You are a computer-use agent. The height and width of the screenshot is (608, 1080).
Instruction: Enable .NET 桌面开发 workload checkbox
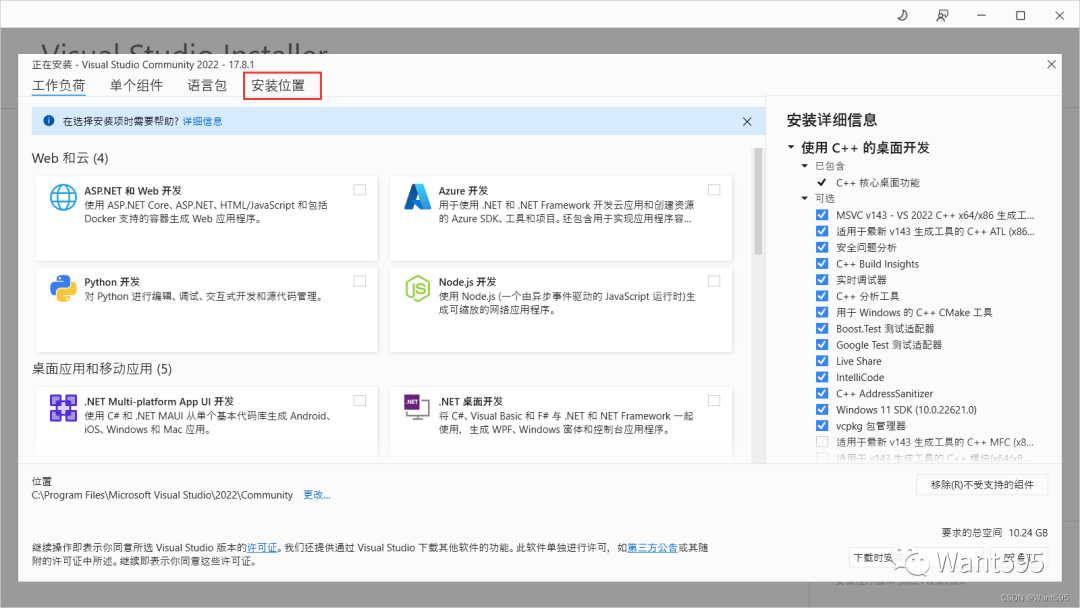click(x=714, y=401)
